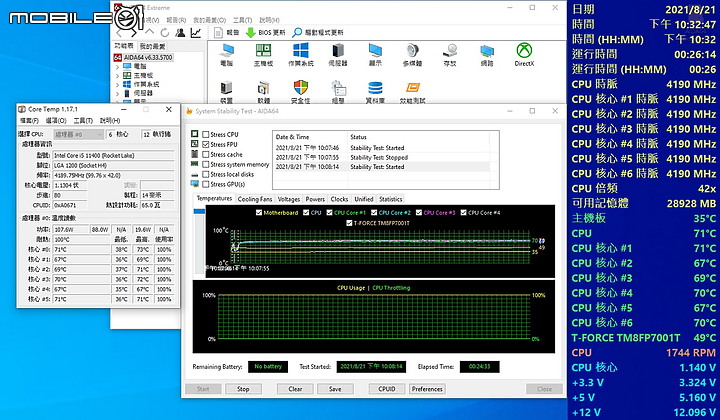Open Core Temp 檔案(F) menu
Image resolution: width=720 pixels, height=420 pixels.
[29, 120]
